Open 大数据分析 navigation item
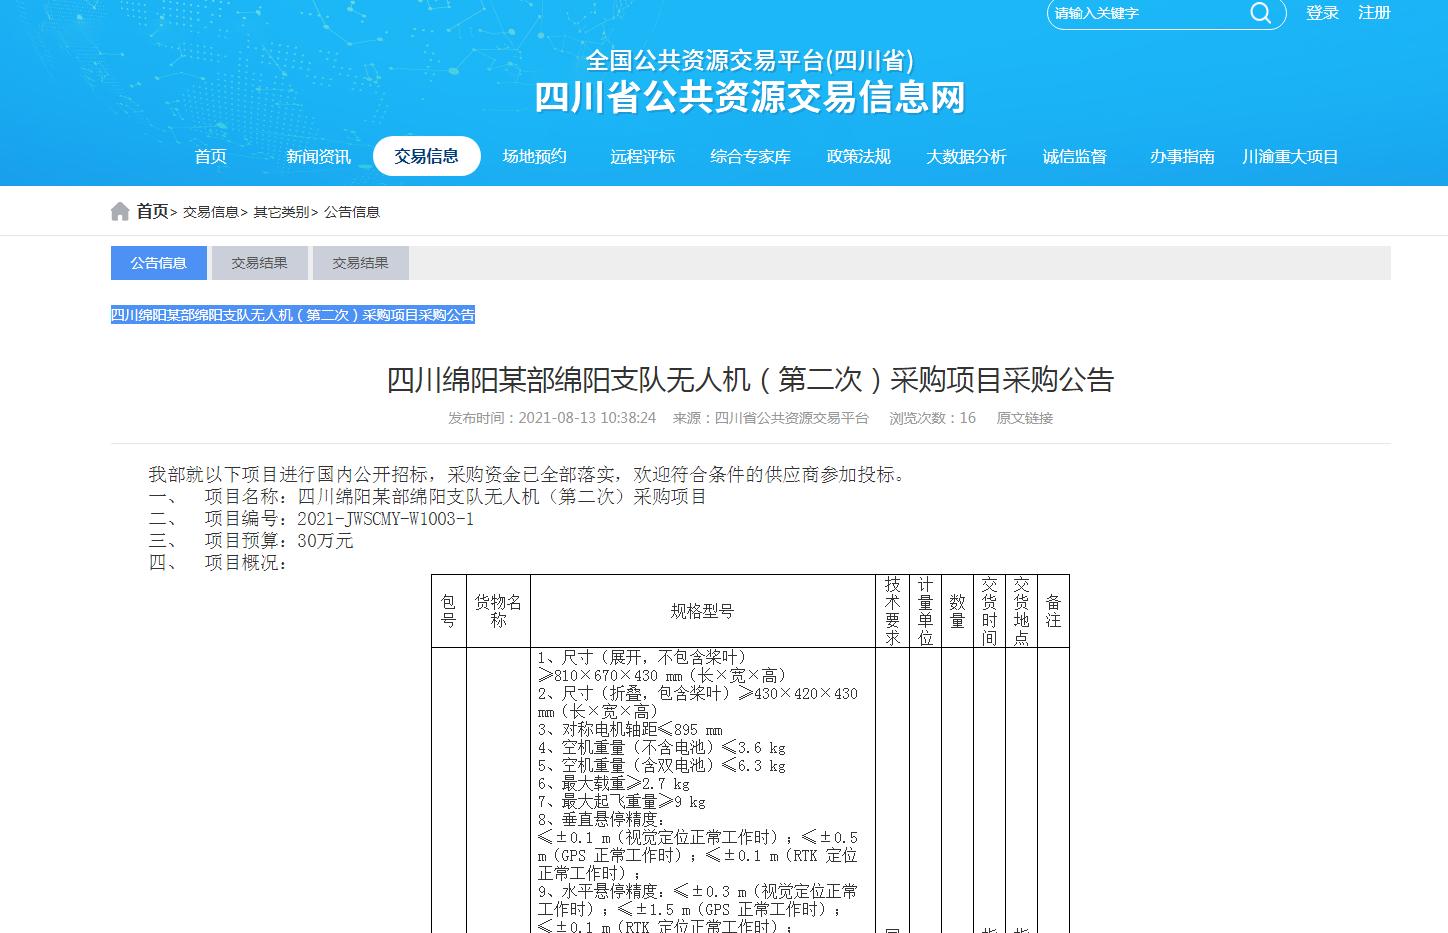The width and height of the screenshot is (1448, 933). (966, 157)
